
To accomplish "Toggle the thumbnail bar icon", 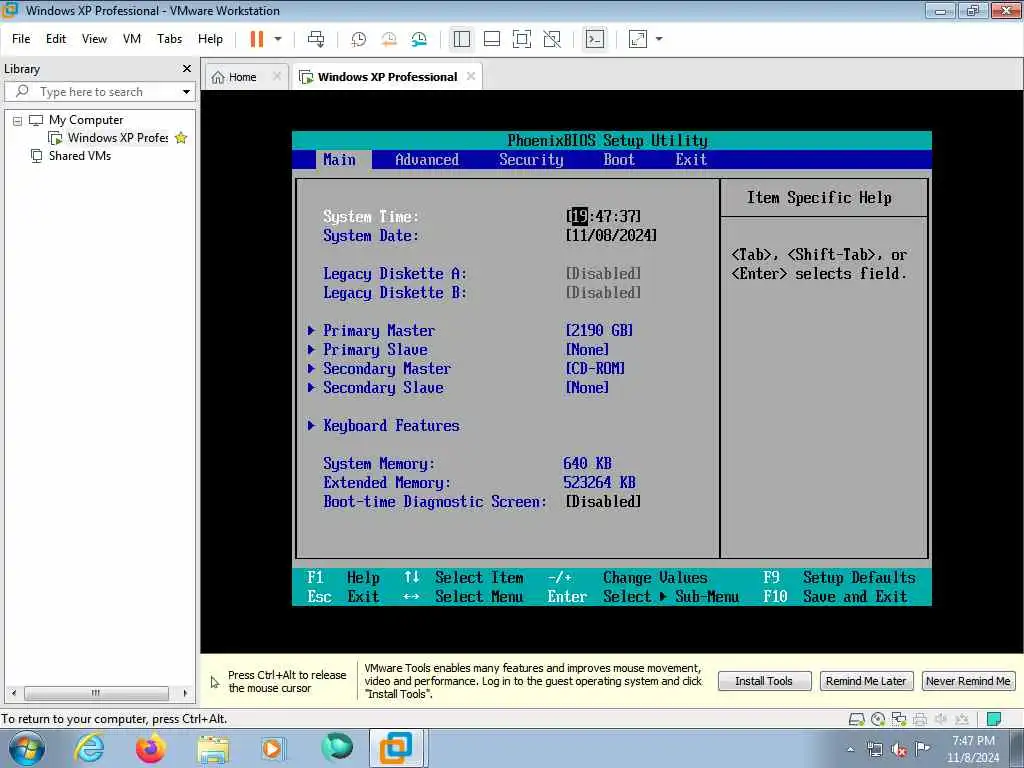I will pos(492,39).
